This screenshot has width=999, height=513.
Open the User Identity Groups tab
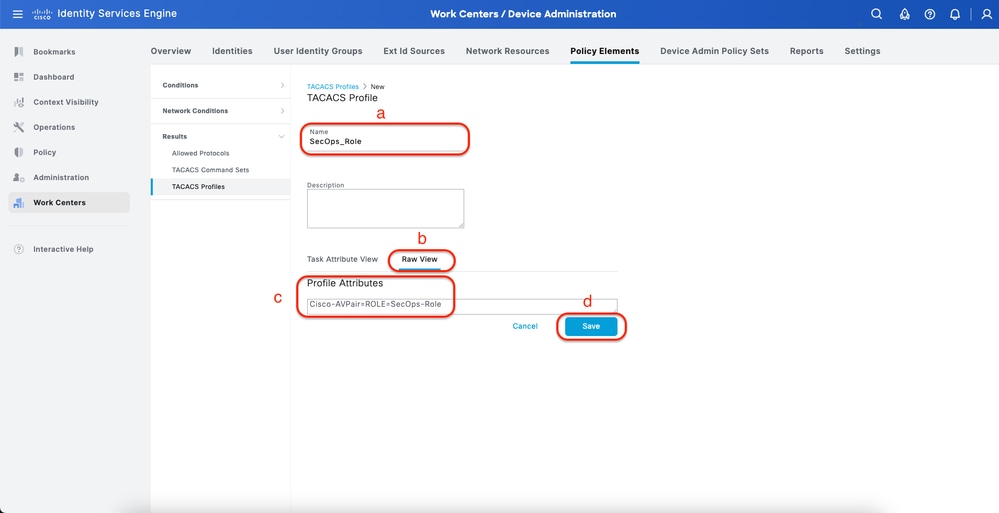click(318, 51)
